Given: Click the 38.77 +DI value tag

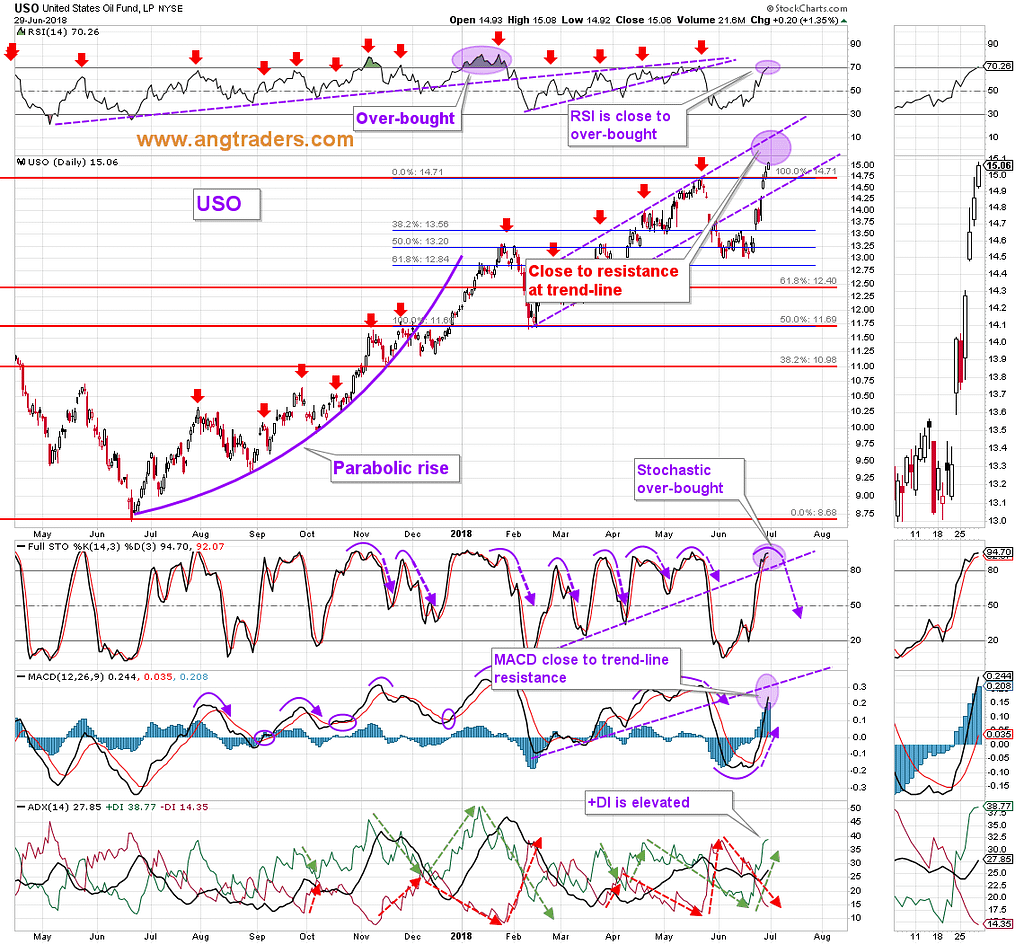Looking at the screenshot, I should coord(999,806).
